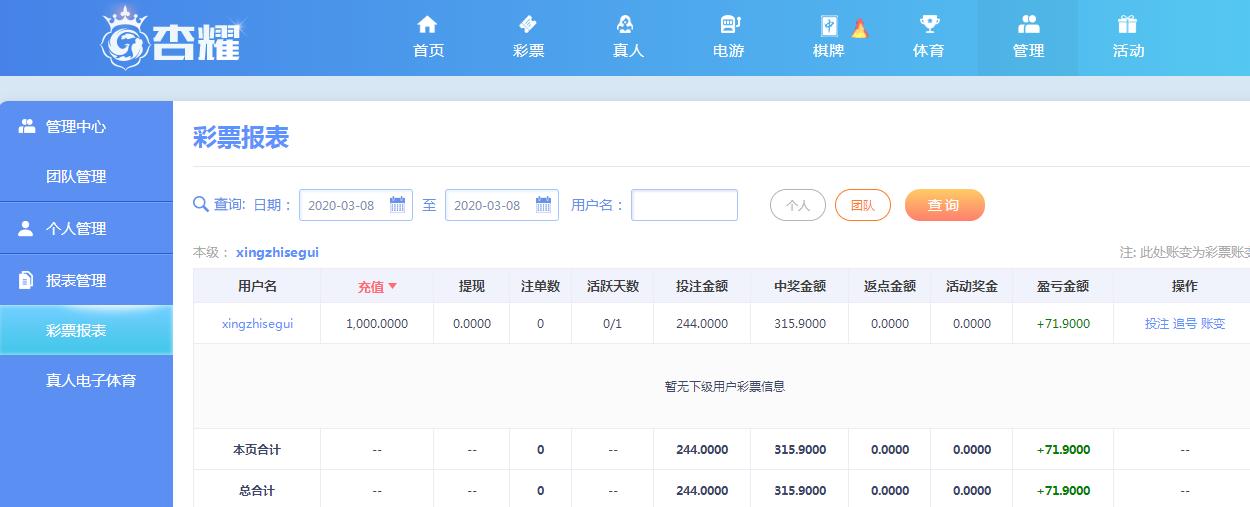Expand 管理中心 section in sidebar
1250x507 pixels.
pyautogui.click(x=76, y=127)
